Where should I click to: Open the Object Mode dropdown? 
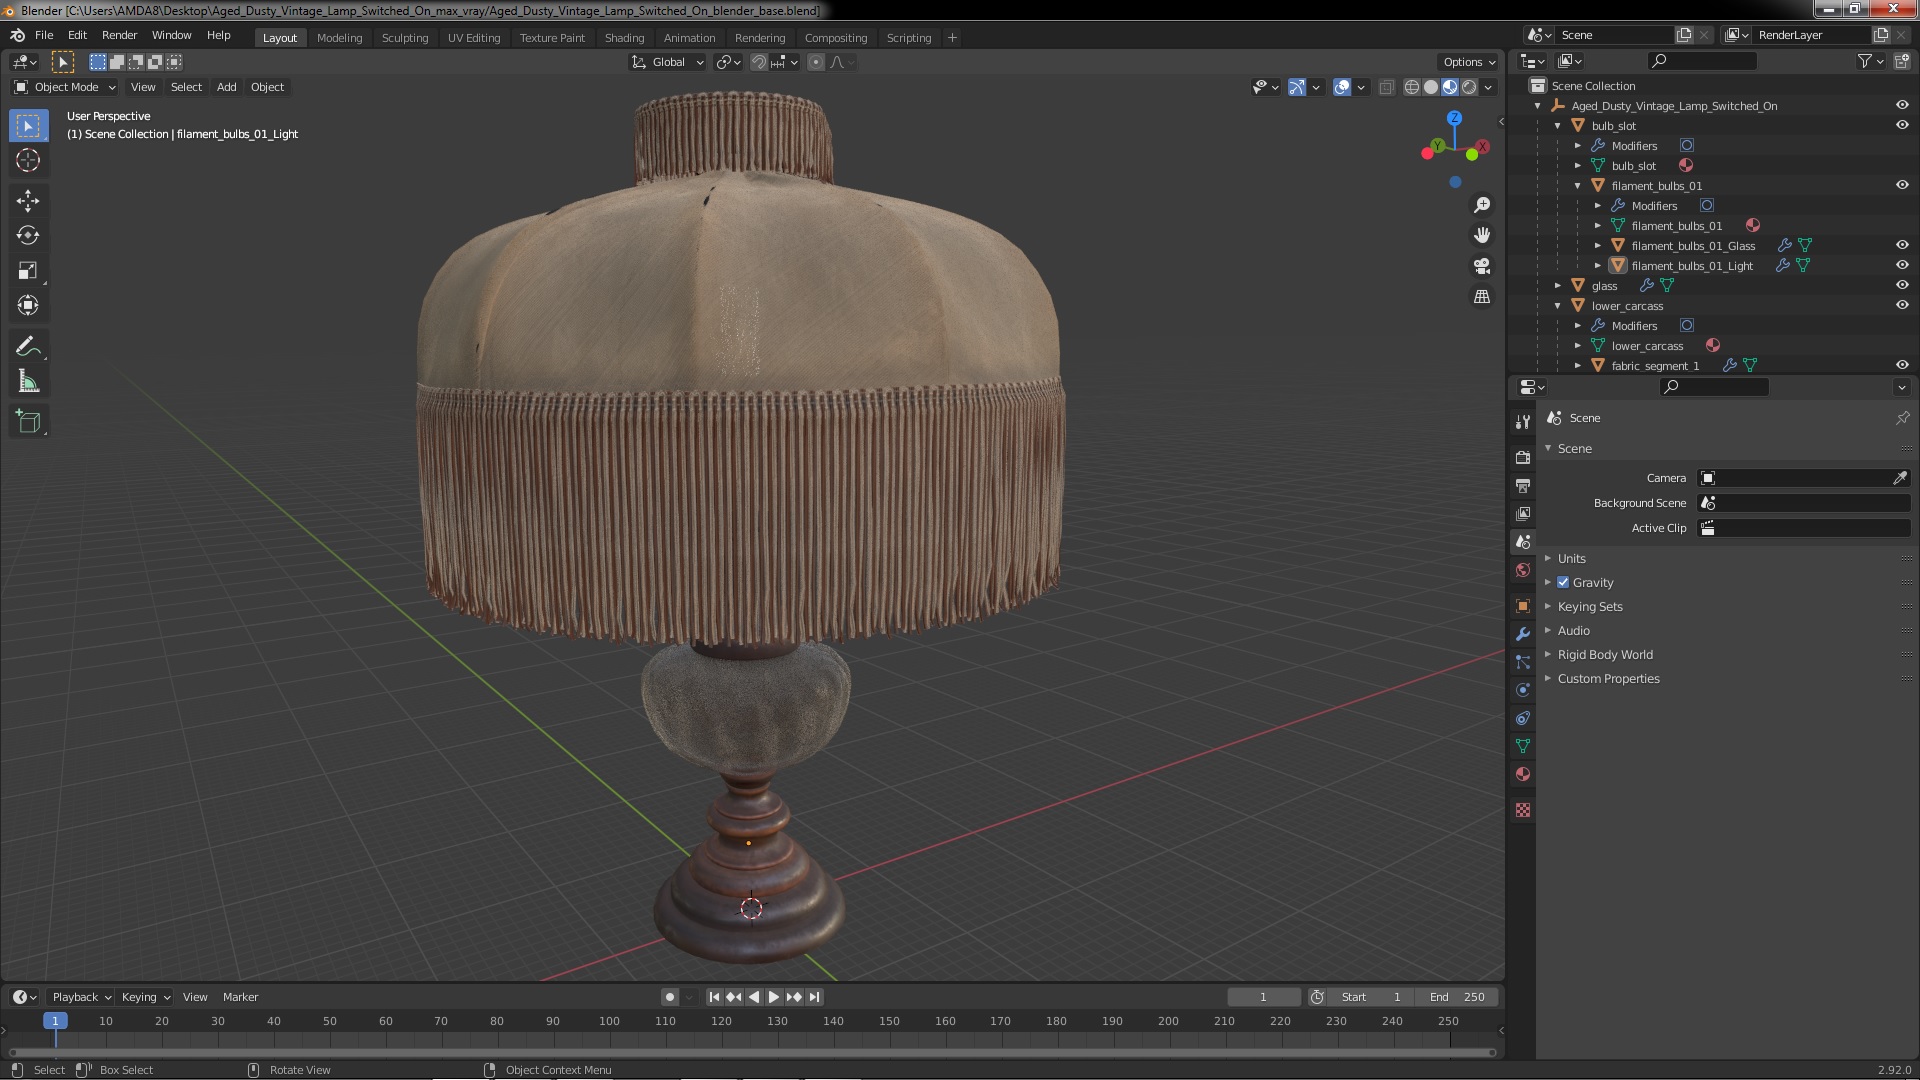[65, 87]
